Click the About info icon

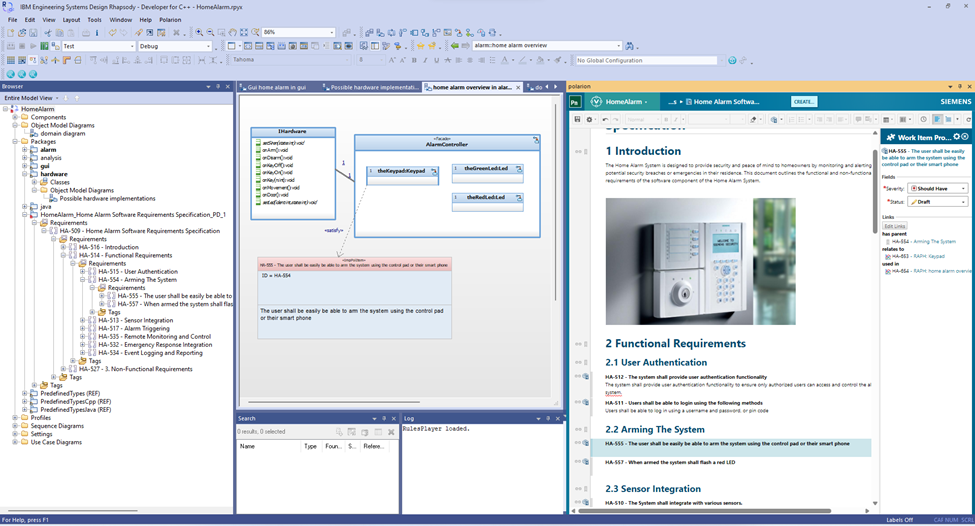coord(96,32)
